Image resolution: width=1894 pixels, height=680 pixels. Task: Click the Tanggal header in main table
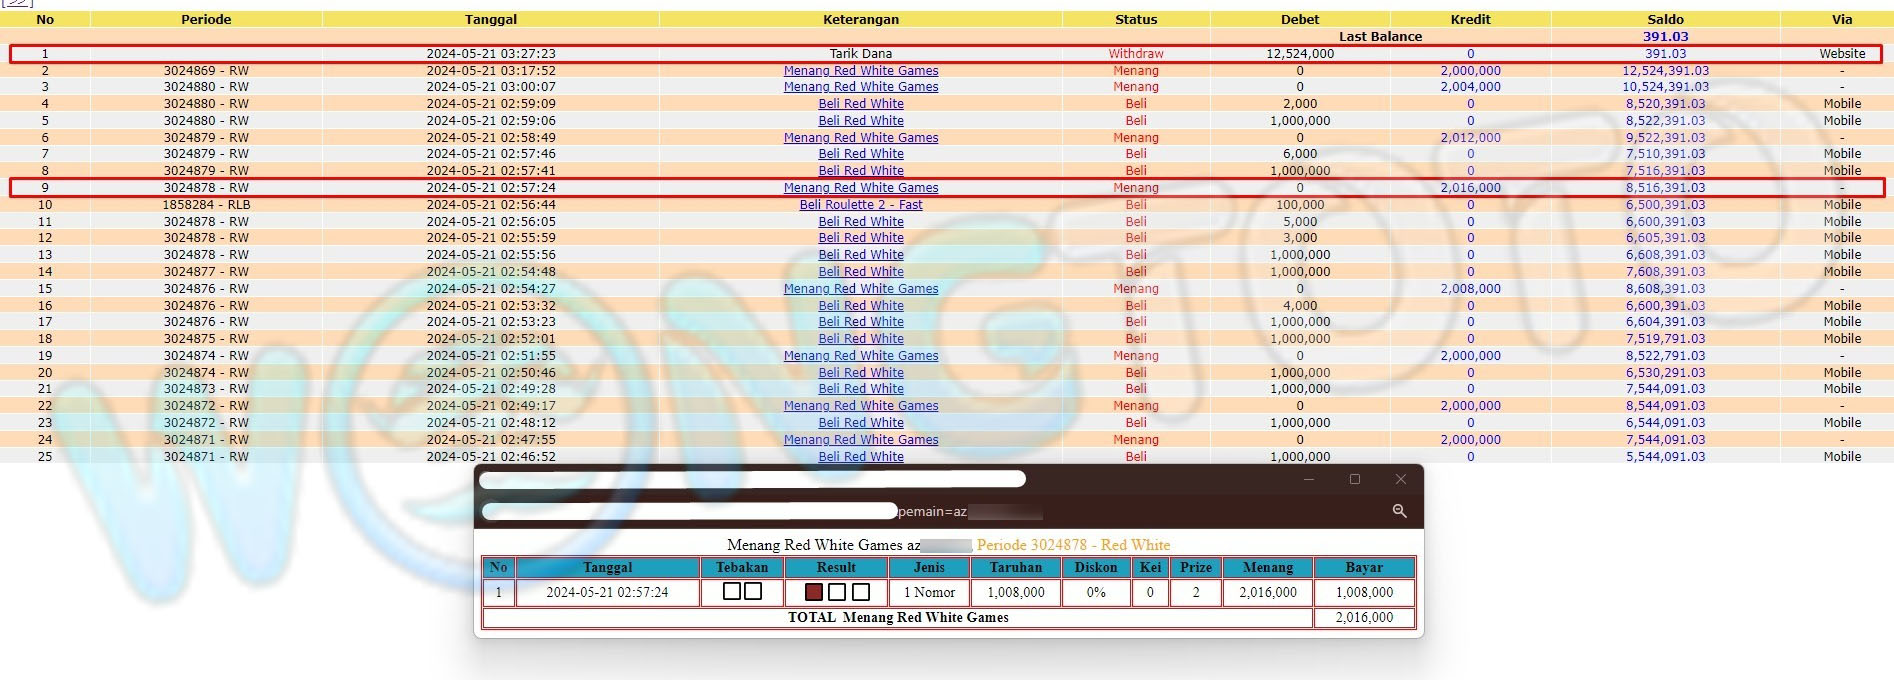(490, 19)
